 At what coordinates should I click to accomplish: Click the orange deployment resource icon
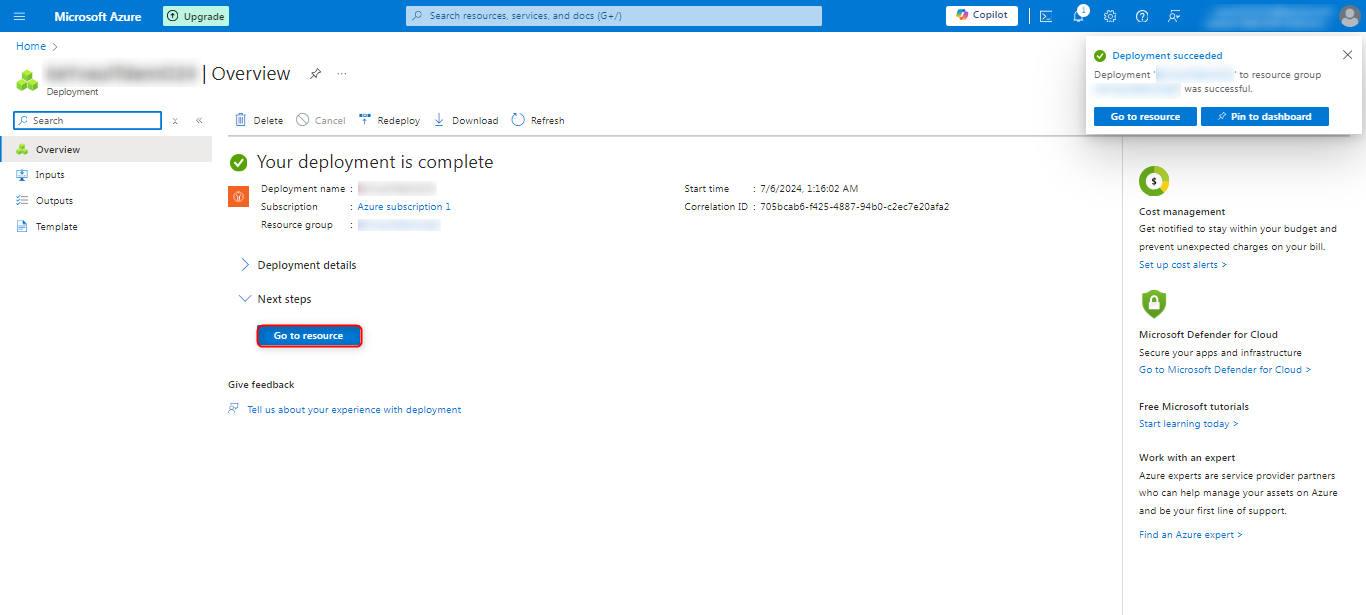tap(238, 196)
